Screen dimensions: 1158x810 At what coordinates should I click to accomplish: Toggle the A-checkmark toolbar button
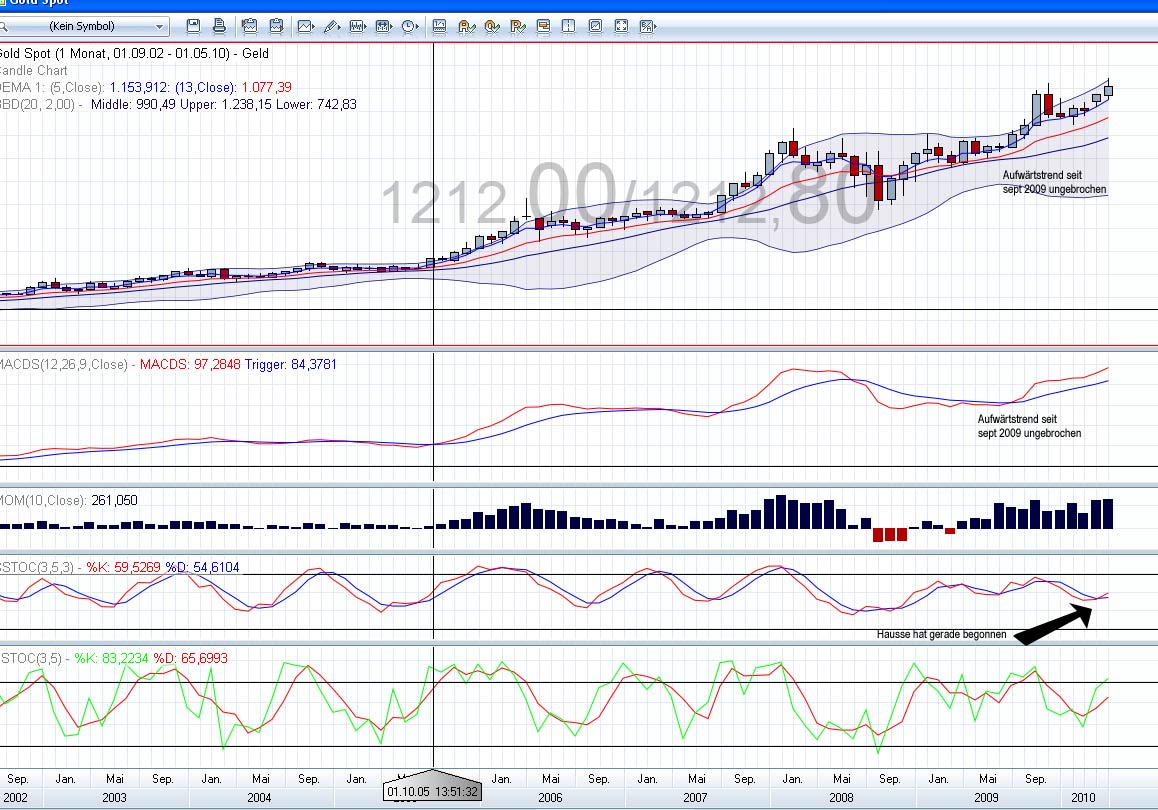pos(465,26)
